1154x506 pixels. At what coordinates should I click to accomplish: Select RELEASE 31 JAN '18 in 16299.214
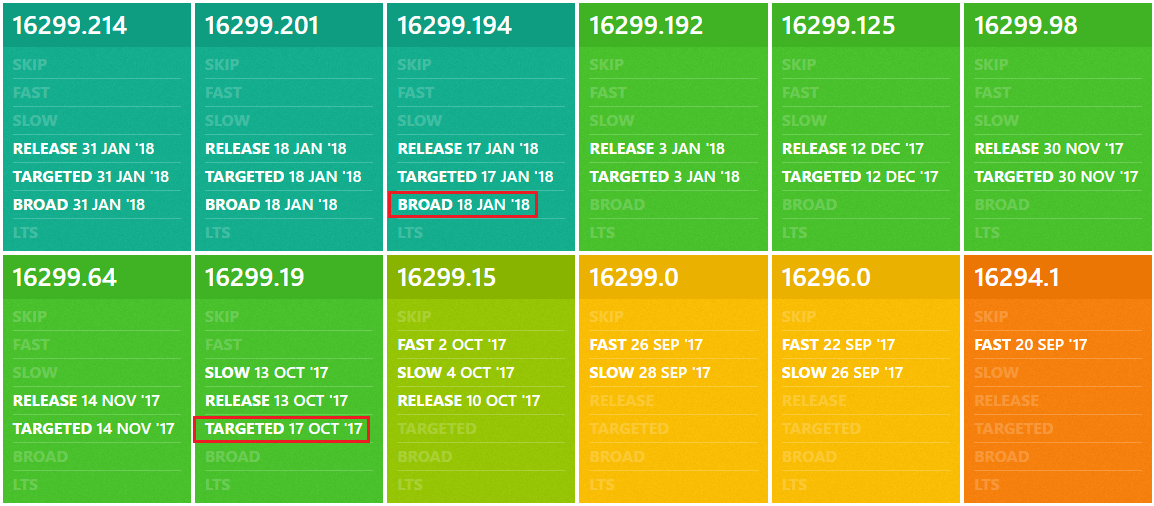point(84,149)
